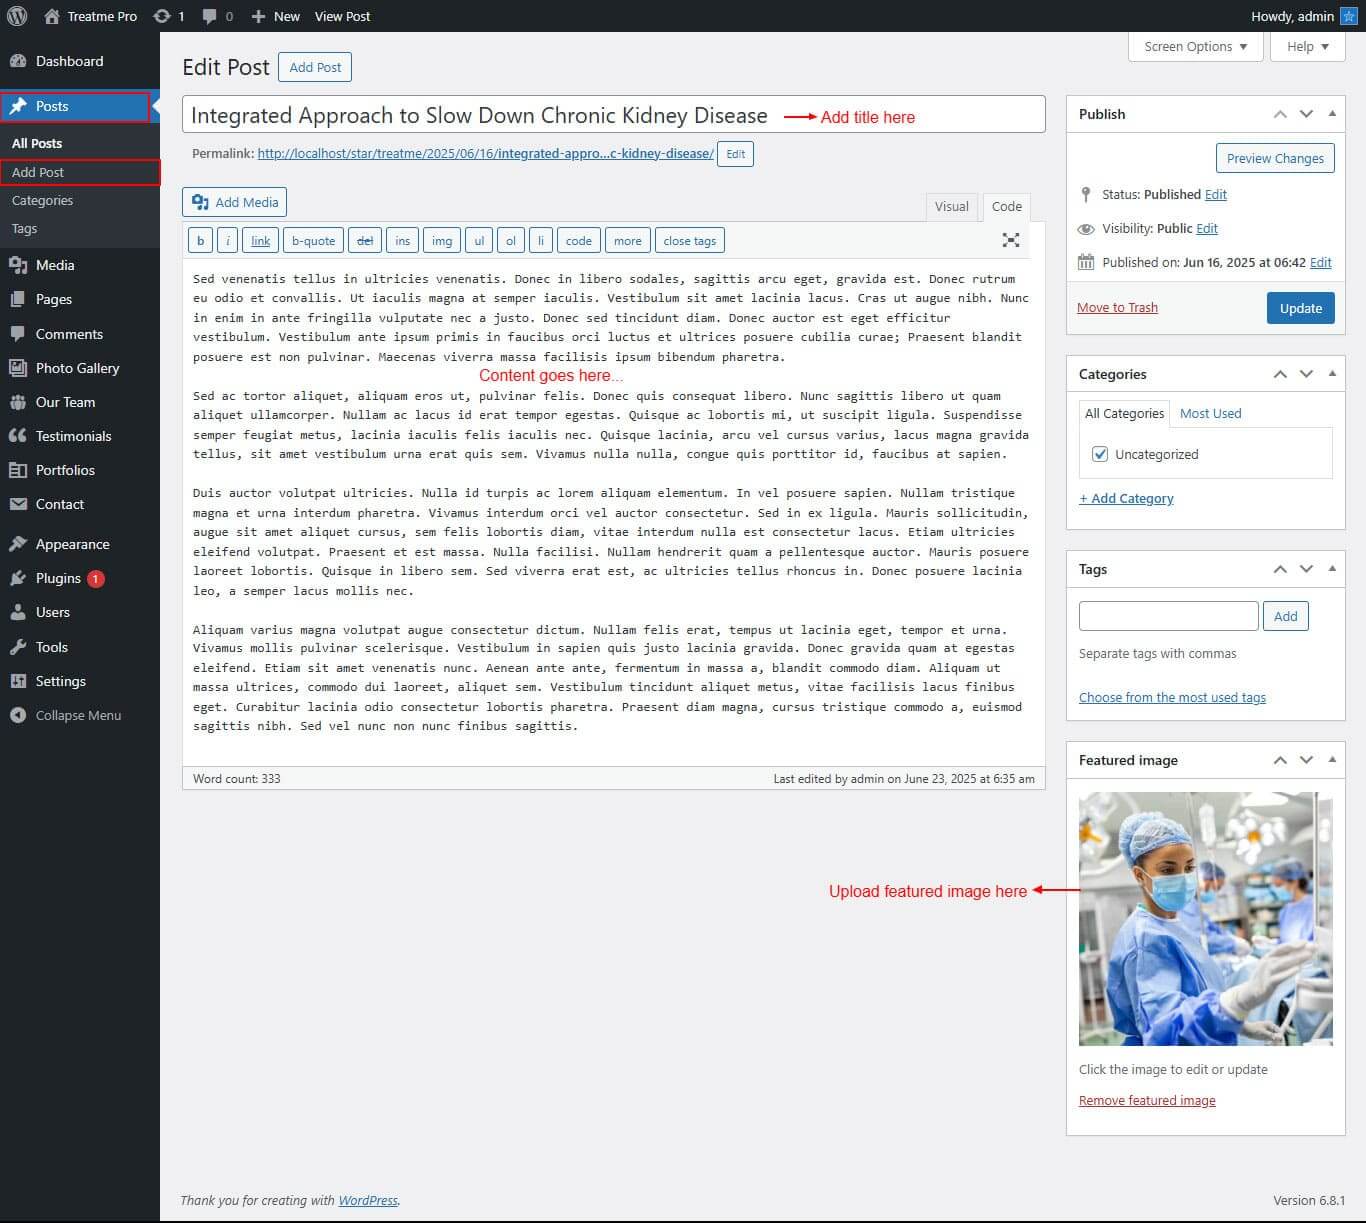Screen dimensions: 1366x1223
Task: Click the admin avatar in top bar
Action: coord(1348,16)
